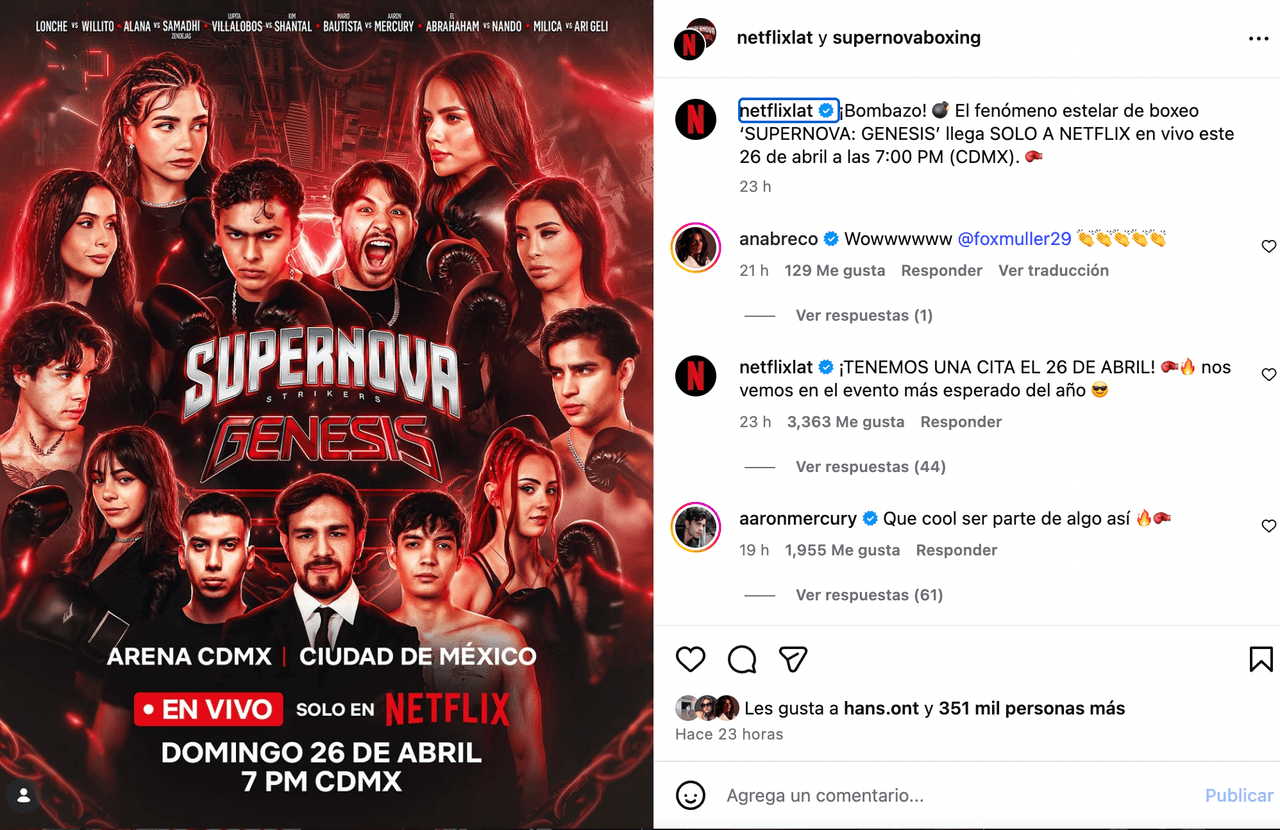Save post with the bookmark icon
The height and width of the screenshot is (830, 1280).
[1261, 659]
